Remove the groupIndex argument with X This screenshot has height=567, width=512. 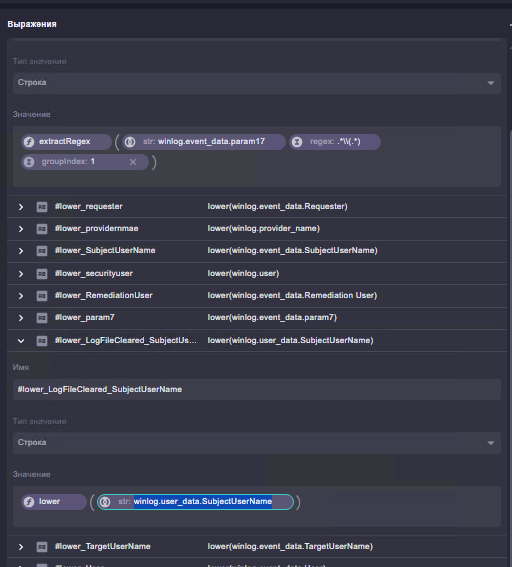tap(133, 162)
